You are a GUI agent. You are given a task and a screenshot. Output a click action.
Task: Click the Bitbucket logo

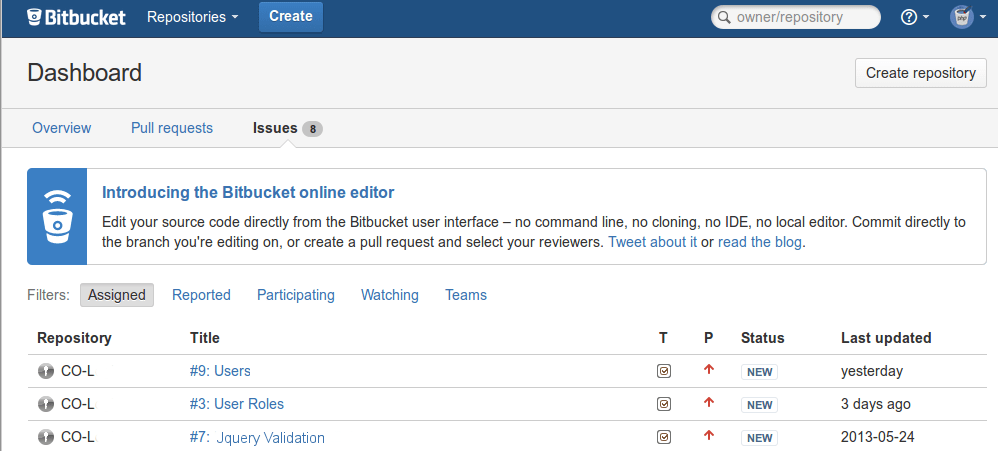coord(76,17)
